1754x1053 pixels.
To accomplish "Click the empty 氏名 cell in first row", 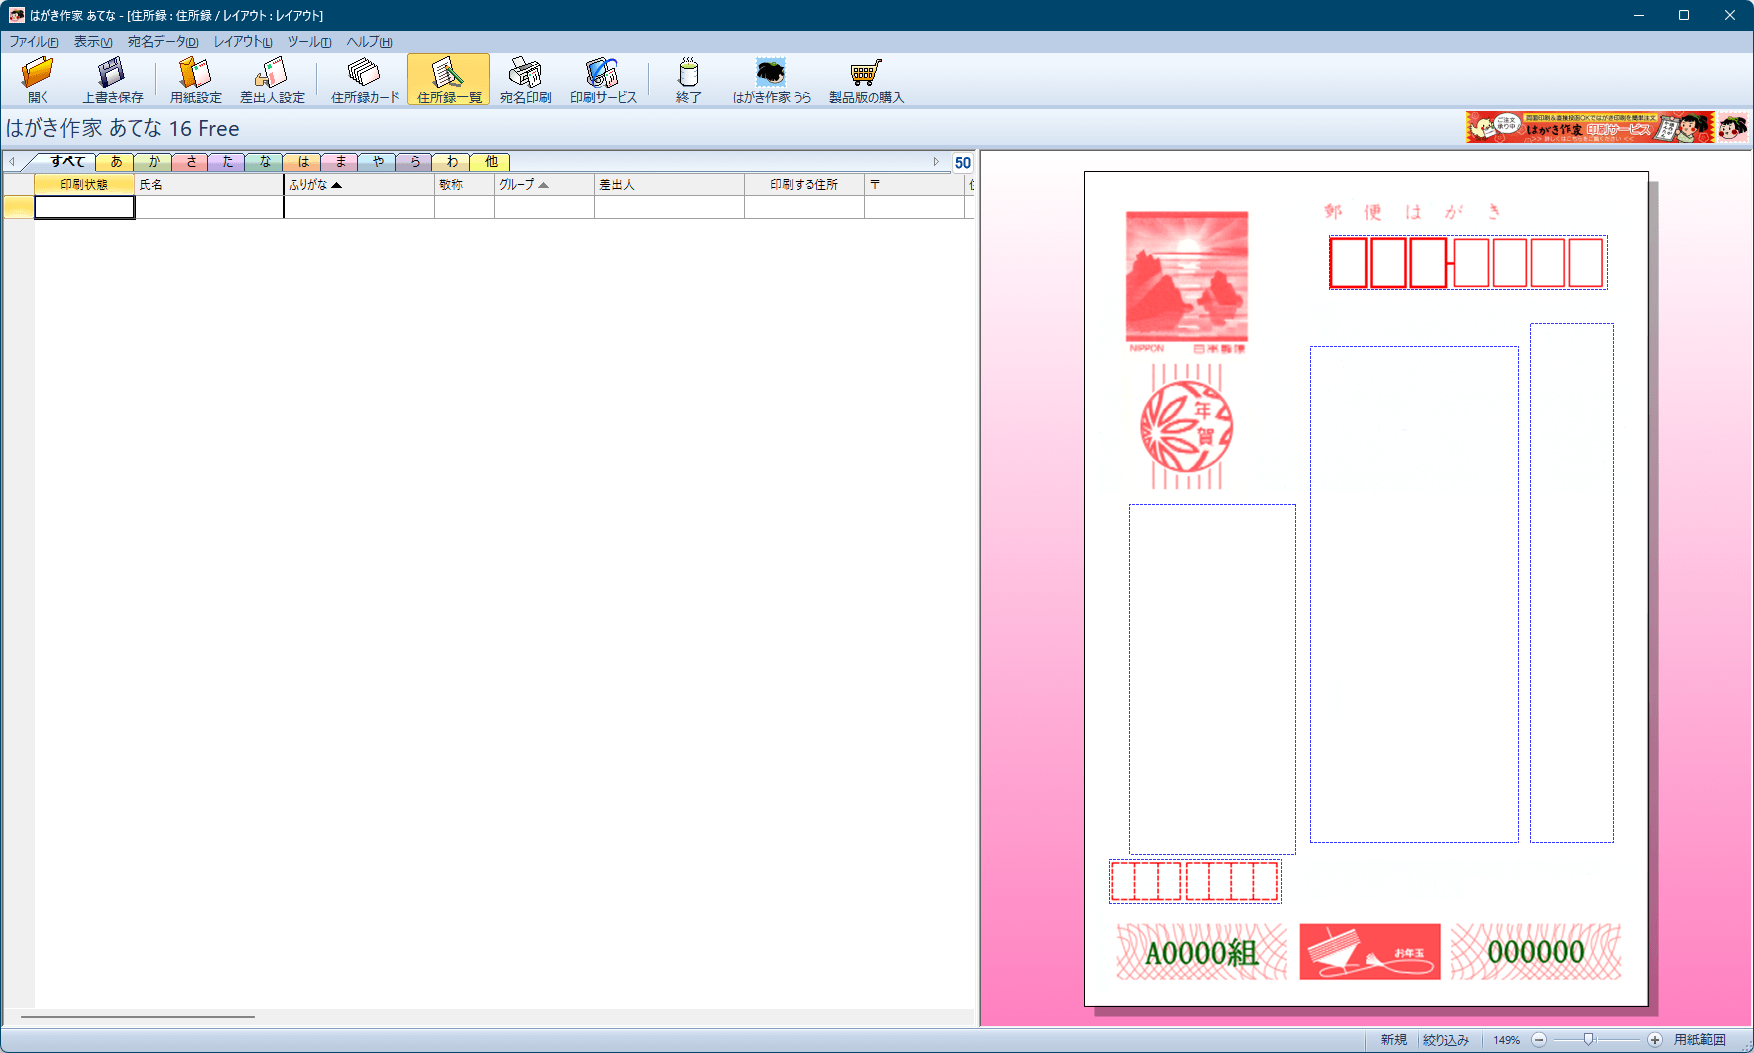I will coord(209,207).
